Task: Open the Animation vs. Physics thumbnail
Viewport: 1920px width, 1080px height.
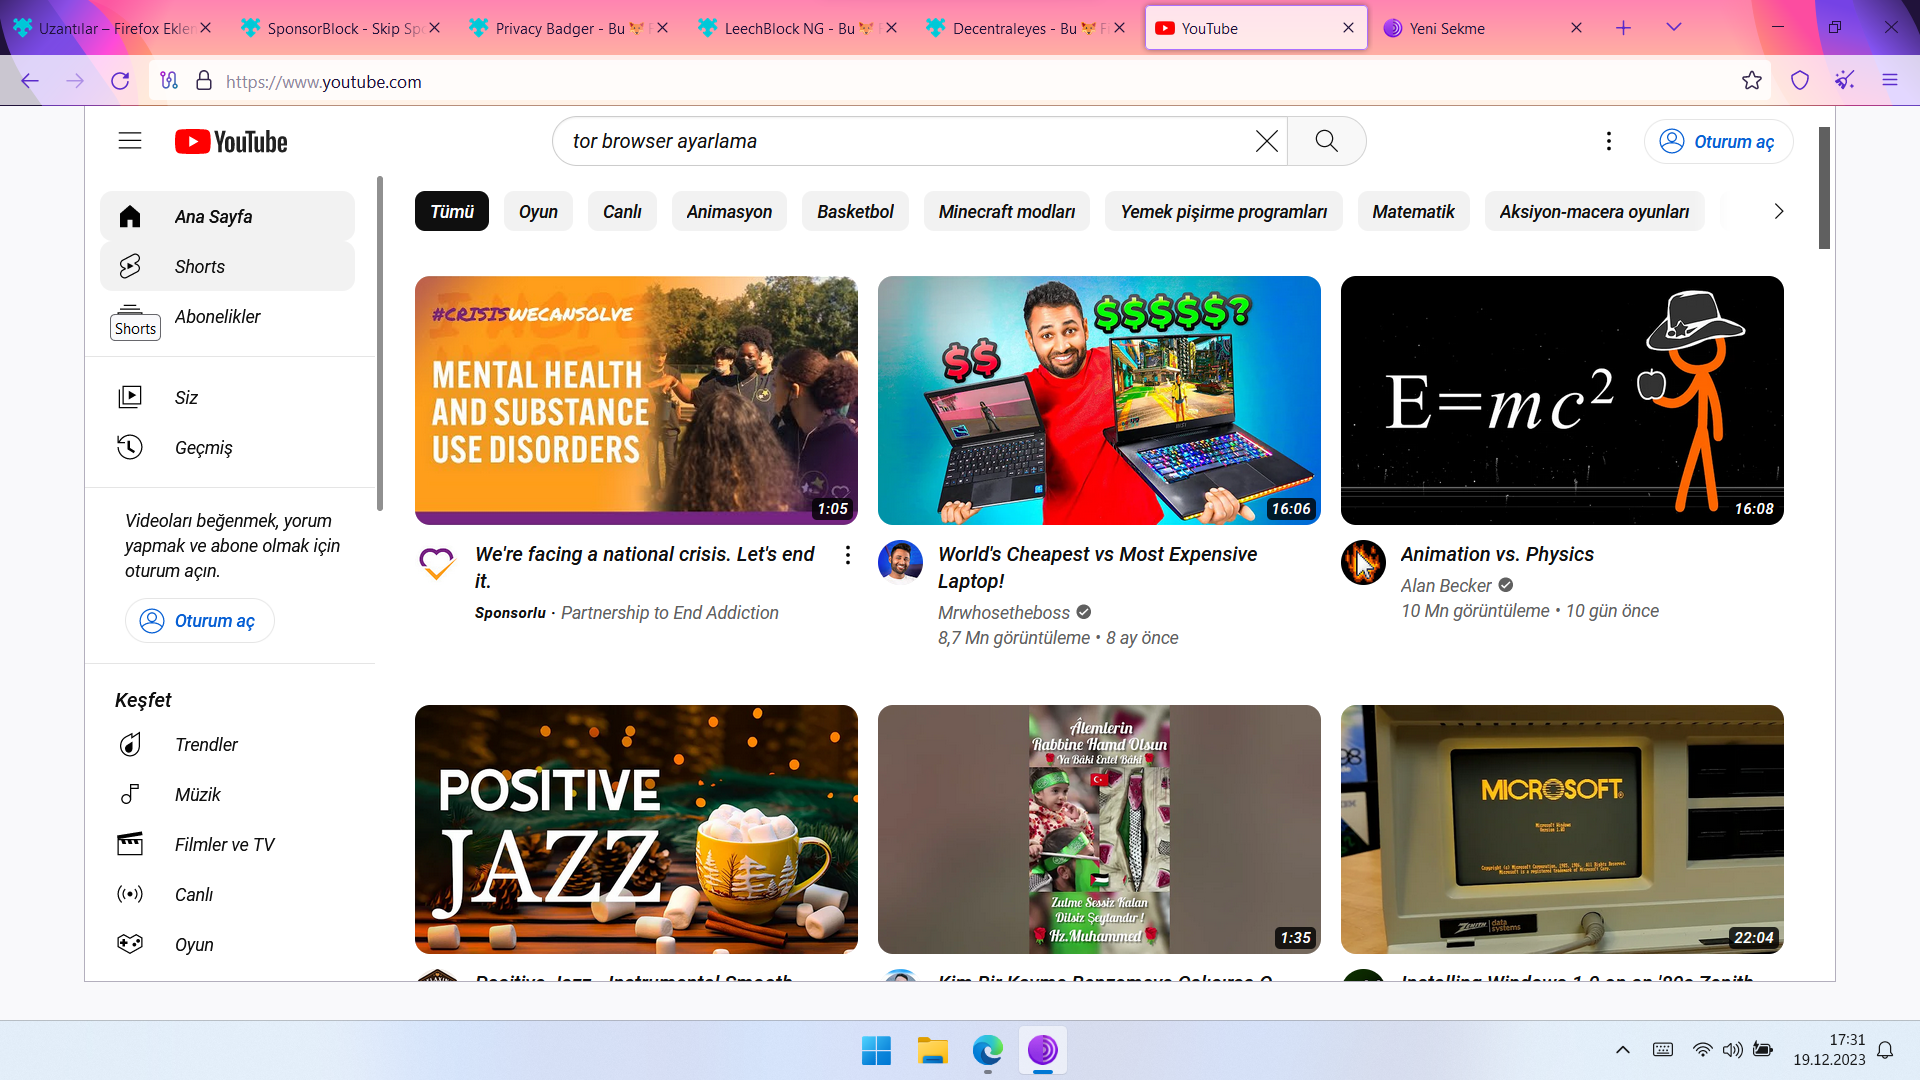Action: (x=1561, y=400)
